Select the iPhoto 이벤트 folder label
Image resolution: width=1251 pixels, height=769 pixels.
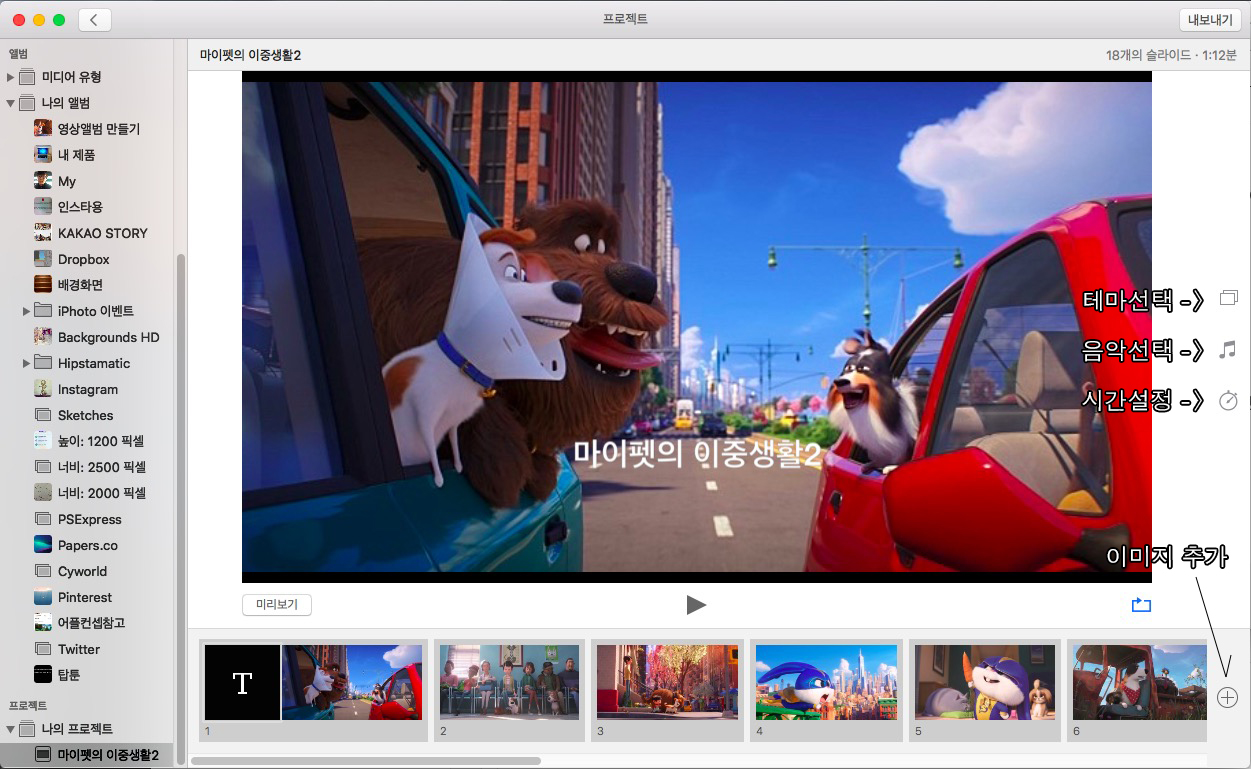(96, 311)
